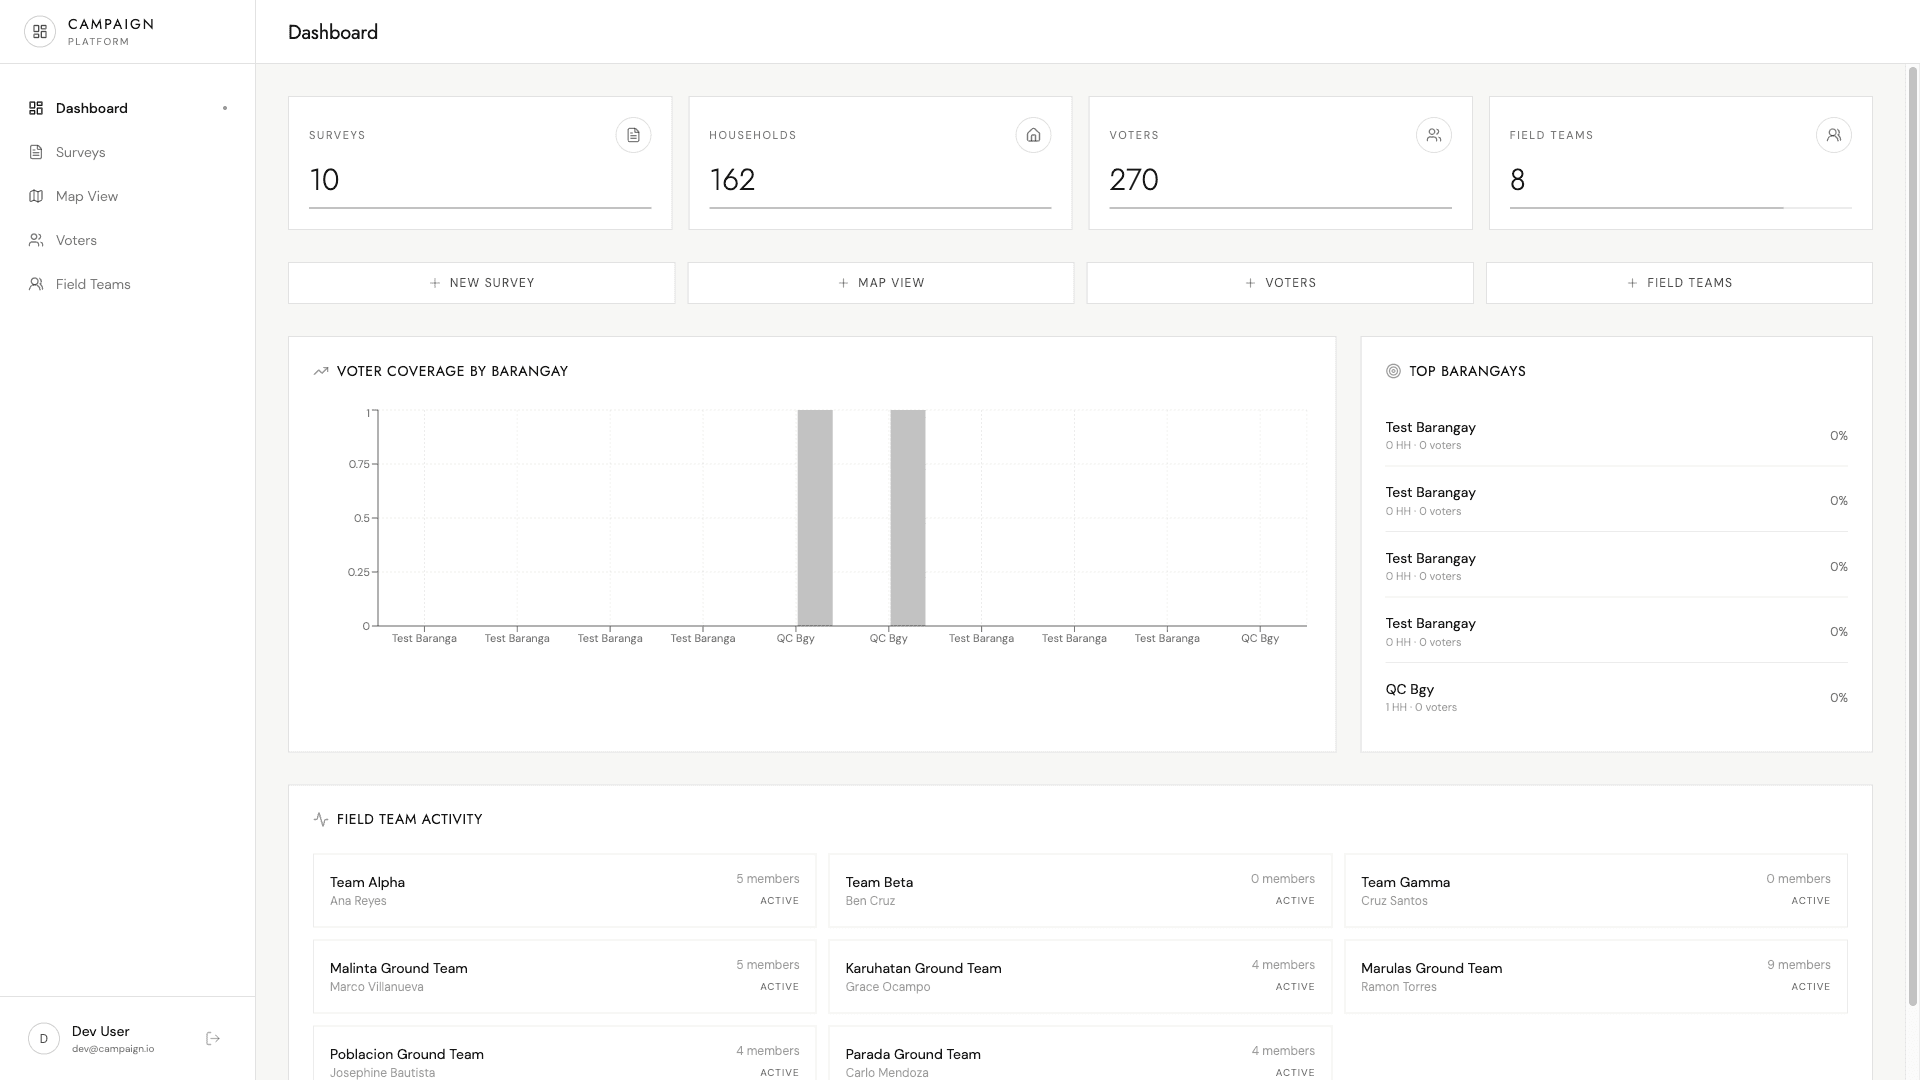
Task: Open Surveys in the sidebar menu
Action: [128, 152]
